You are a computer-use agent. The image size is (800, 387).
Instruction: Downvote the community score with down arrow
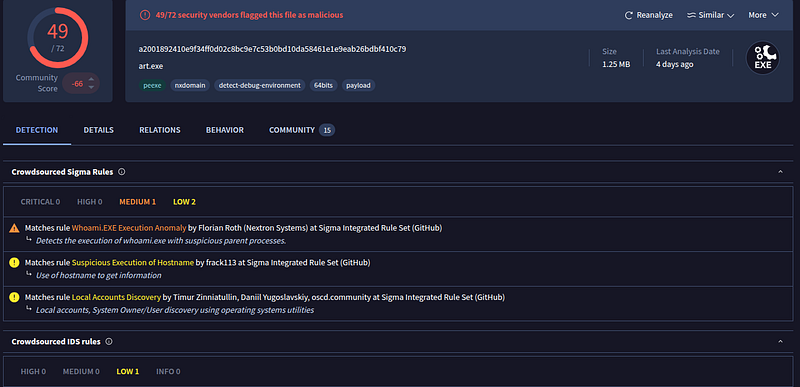pos(91,87)
